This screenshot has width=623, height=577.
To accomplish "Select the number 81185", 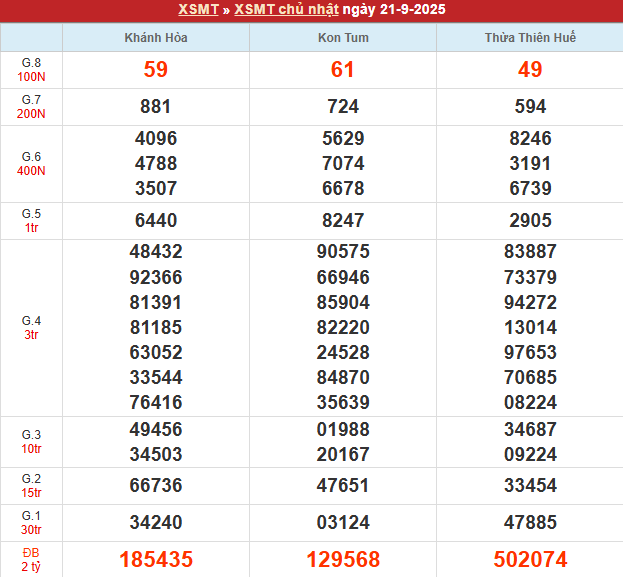I will pos(156,328).
